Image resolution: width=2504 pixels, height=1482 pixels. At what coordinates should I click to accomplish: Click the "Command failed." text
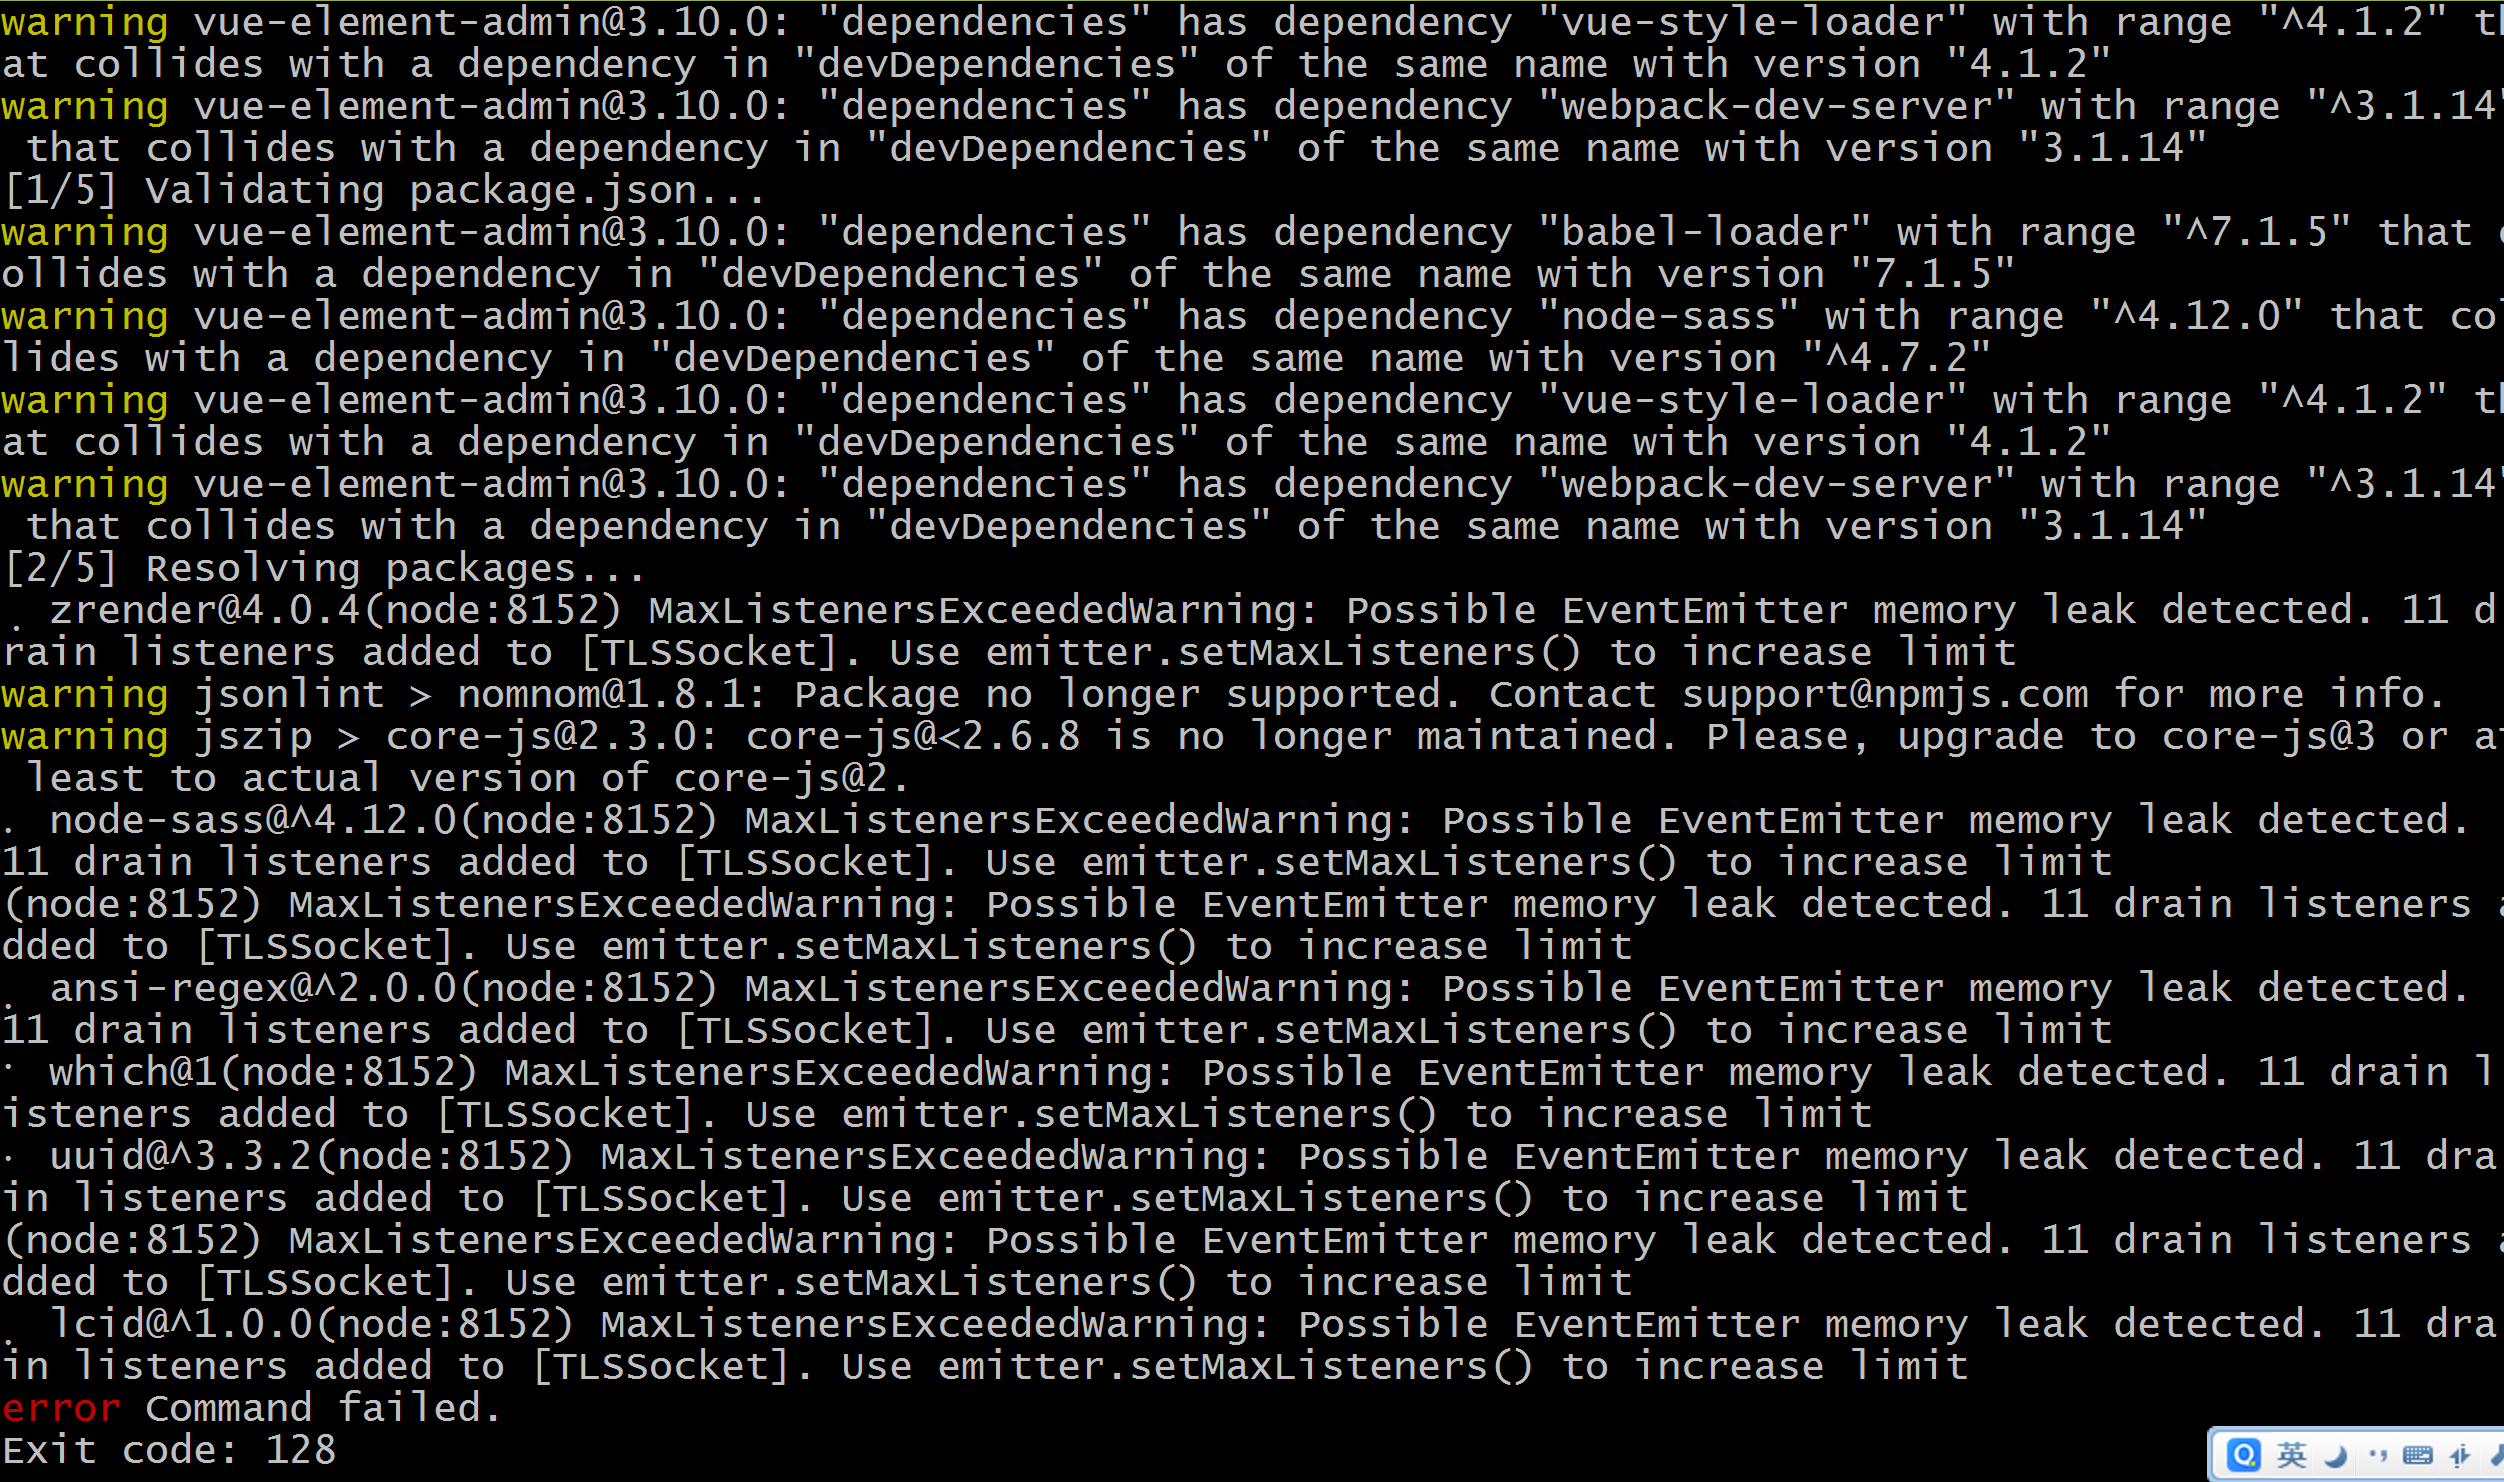click(x=323, y=1408)
